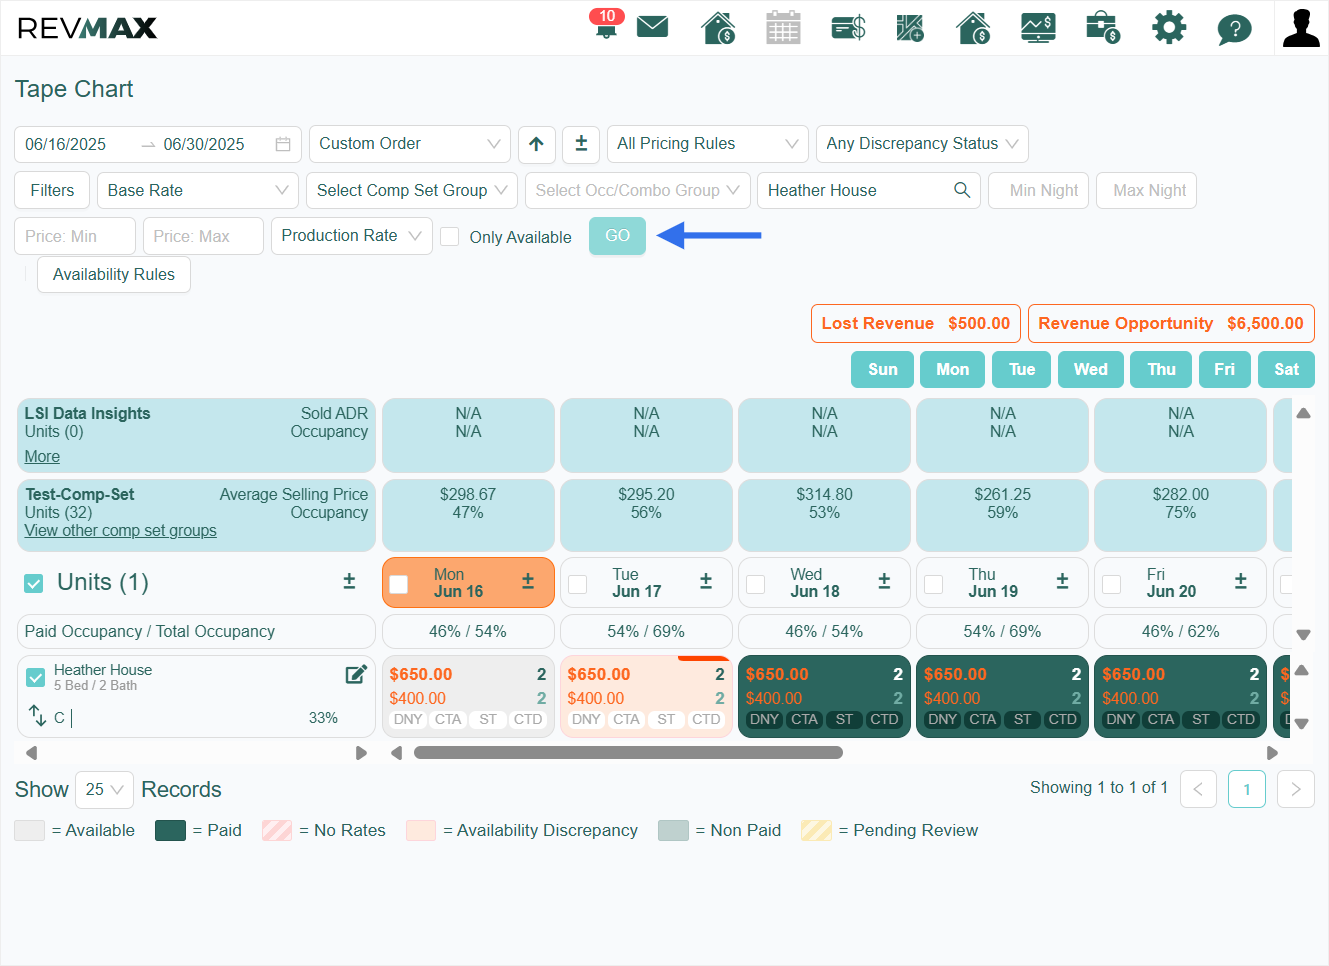Click the date range picker field
Screen dimensions: 1329x966
point(158,144)
